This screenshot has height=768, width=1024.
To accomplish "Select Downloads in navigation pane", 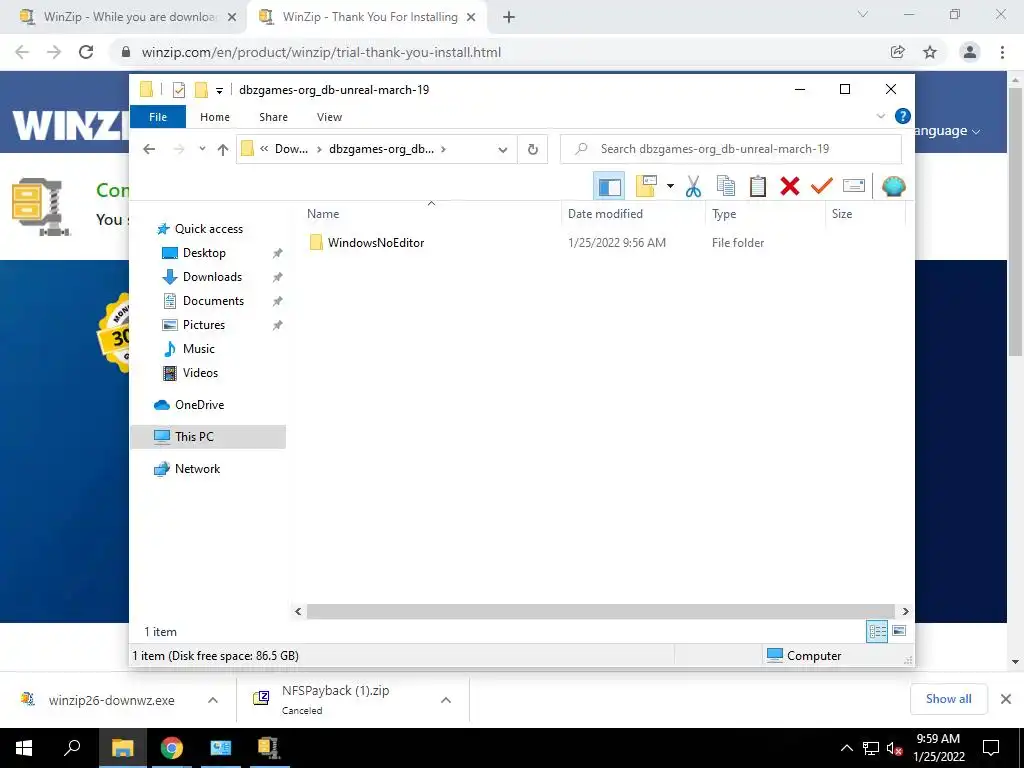I will pos(212,277).
